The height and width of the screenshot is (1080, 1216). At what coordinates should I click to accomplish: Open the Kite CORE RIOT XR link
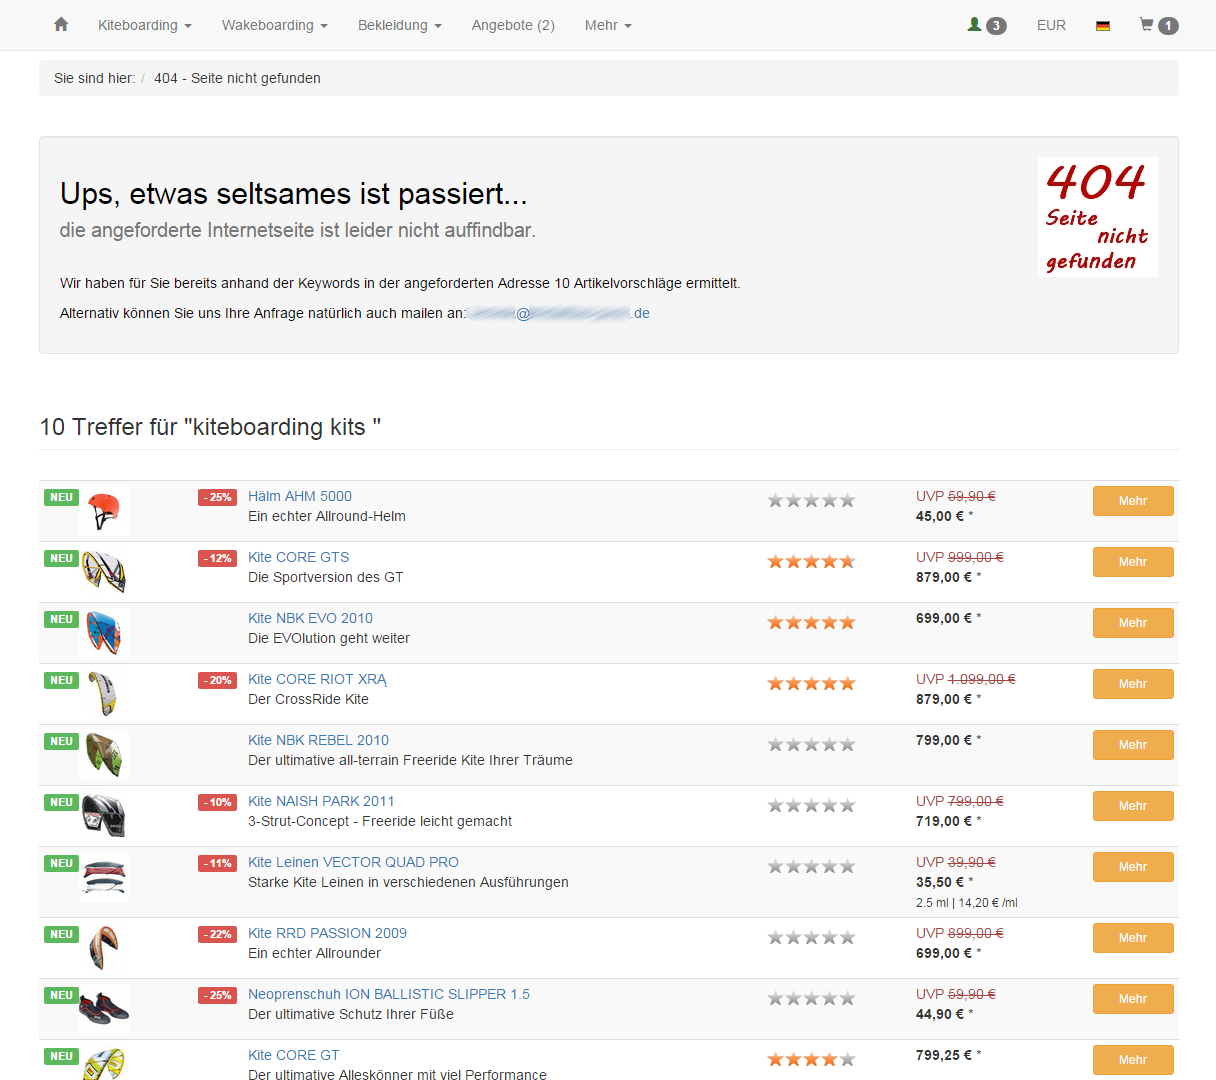[x=317, y=679]
